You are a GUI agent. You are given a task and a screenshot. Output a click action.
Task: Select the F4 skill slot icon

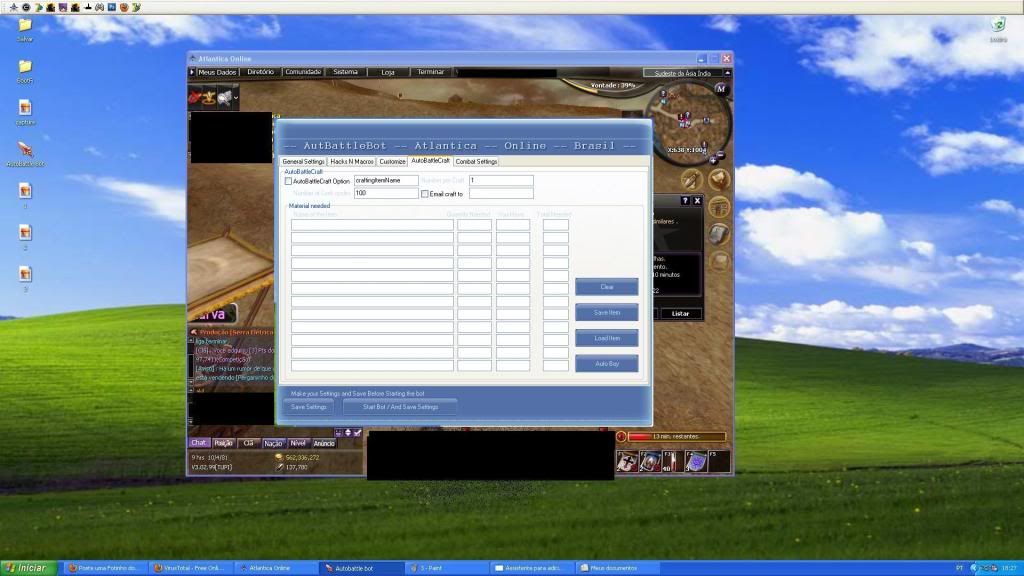pos(697,461)
